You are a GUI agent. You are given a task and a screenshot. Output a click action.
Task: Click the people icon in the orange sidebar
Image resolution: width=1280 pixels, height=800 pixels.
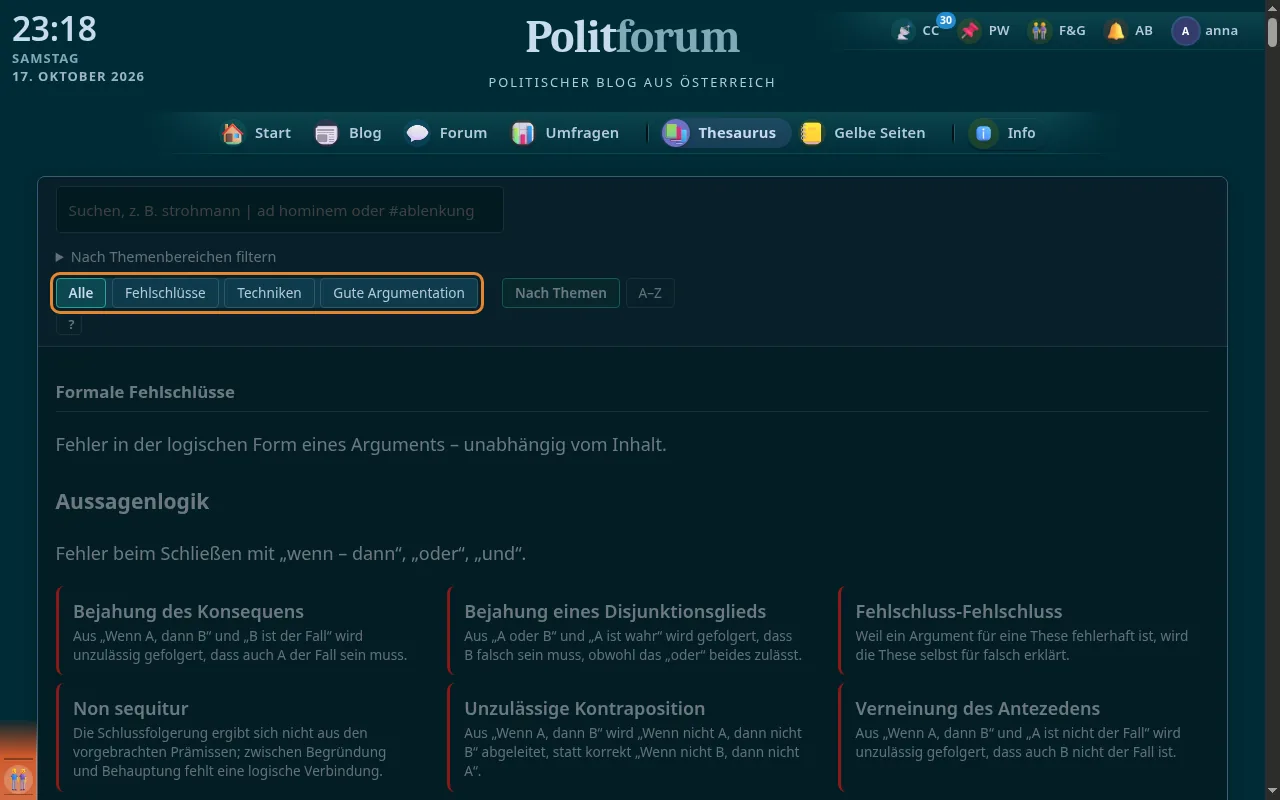[18, 778]
